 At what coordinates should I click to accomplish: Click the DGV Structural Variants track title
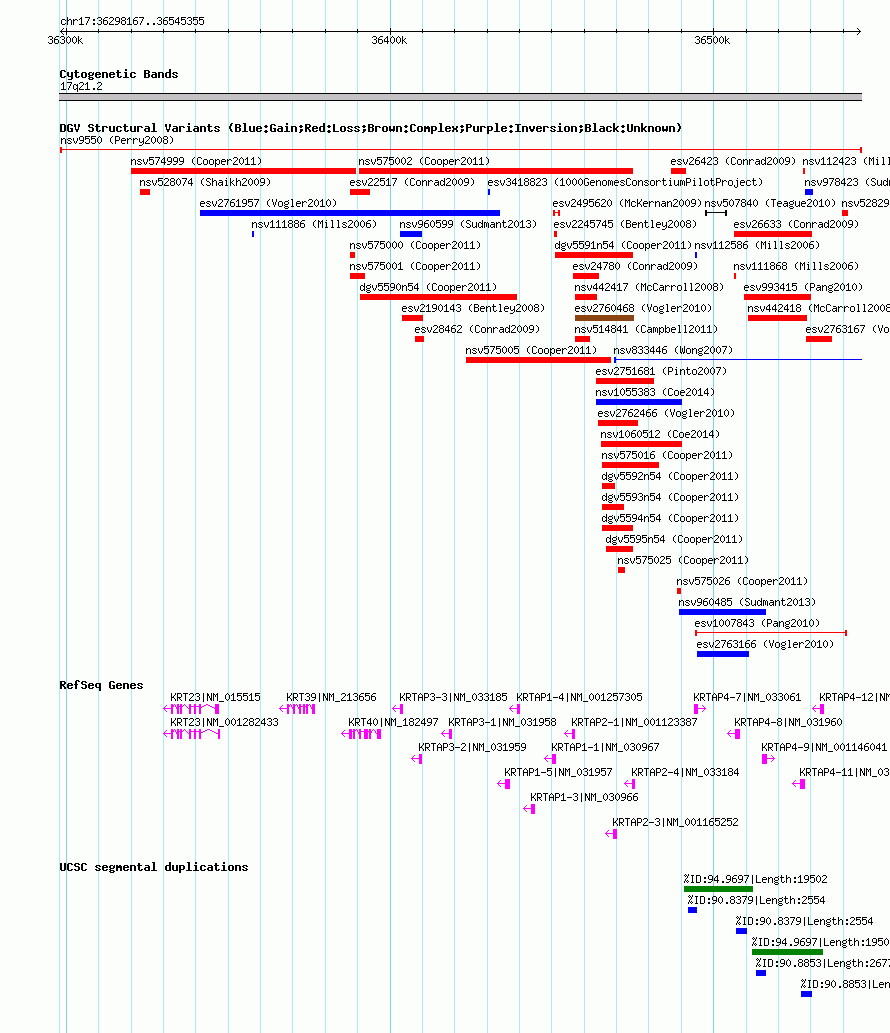(x=370, y=128)
